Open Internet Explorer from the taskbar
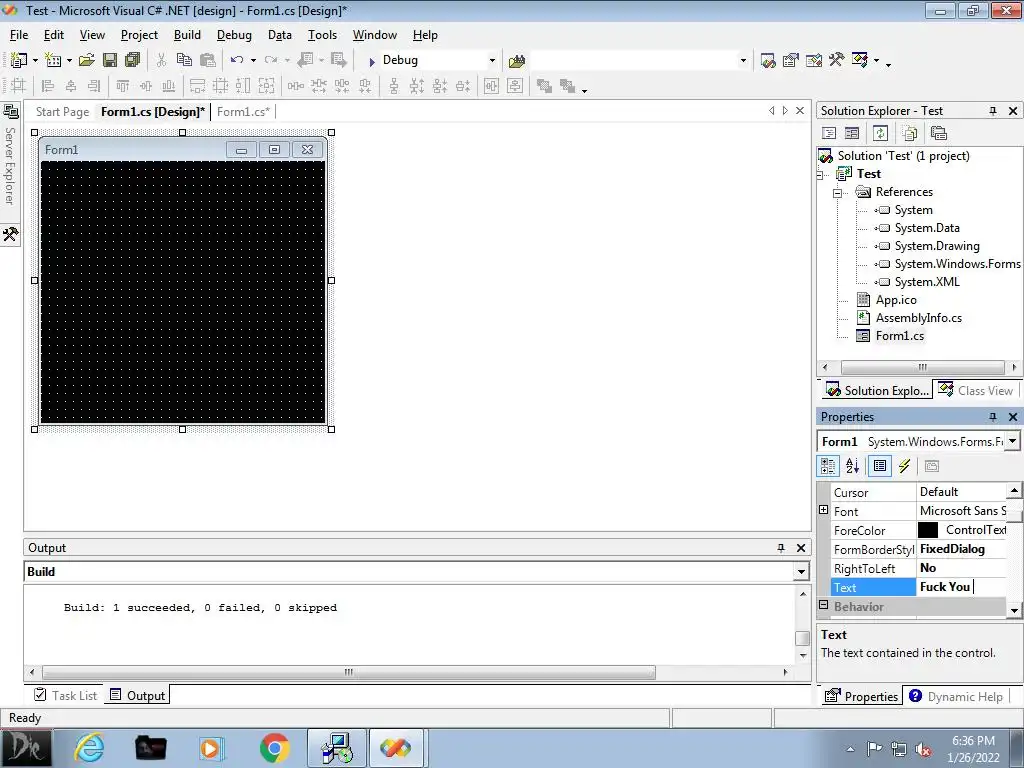The image size is (1024, 768). pos(88,748)
